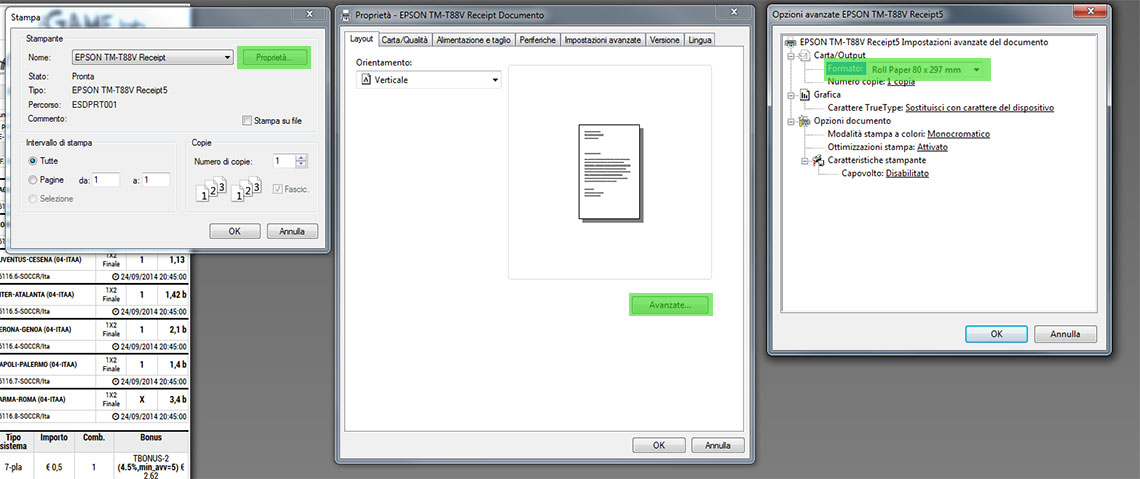The height and width of the screenshot is (479, 1140).
Task: Click the printer icon at the tree root
Action: click(792, 42)
